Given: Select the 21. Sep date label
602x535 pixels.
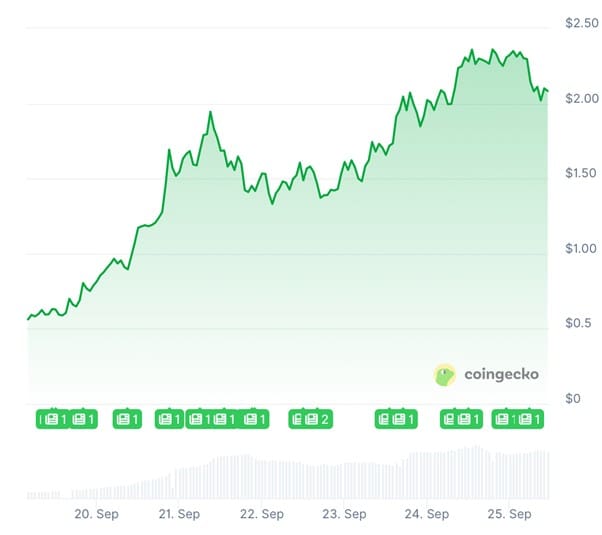Looking at the screenshot, I should coord(179,514).
